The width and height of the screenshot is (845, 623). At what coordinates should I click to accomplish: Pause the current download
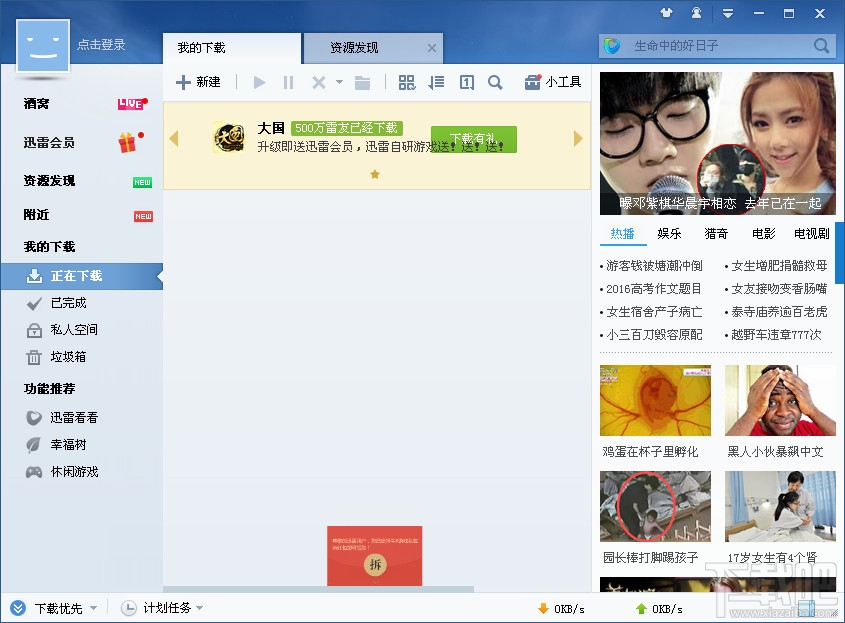click(288, 82)
